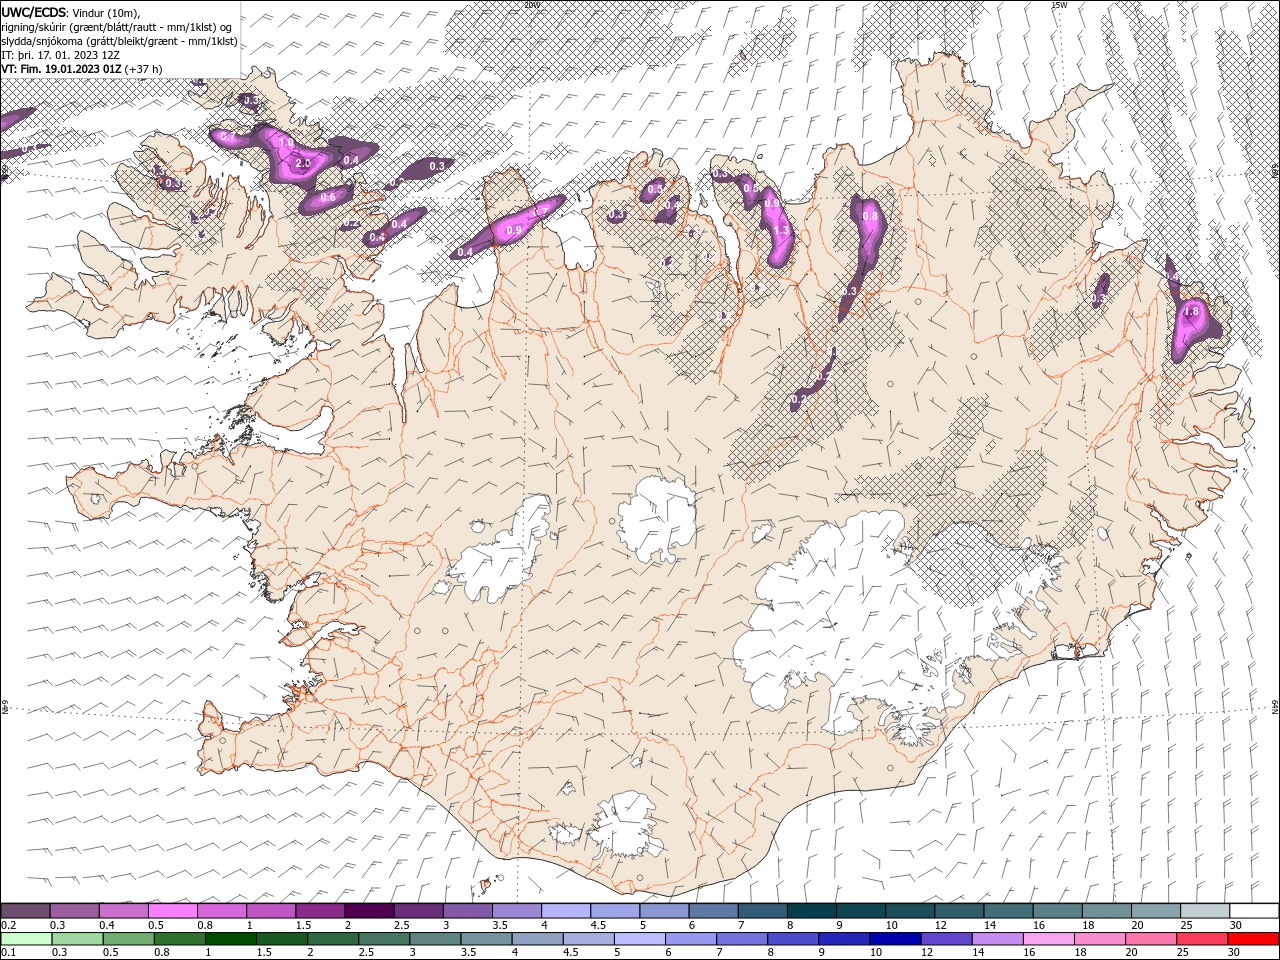
Task: Pick top legend swatch between 9 and 10
Action: (x=861, y=910)
